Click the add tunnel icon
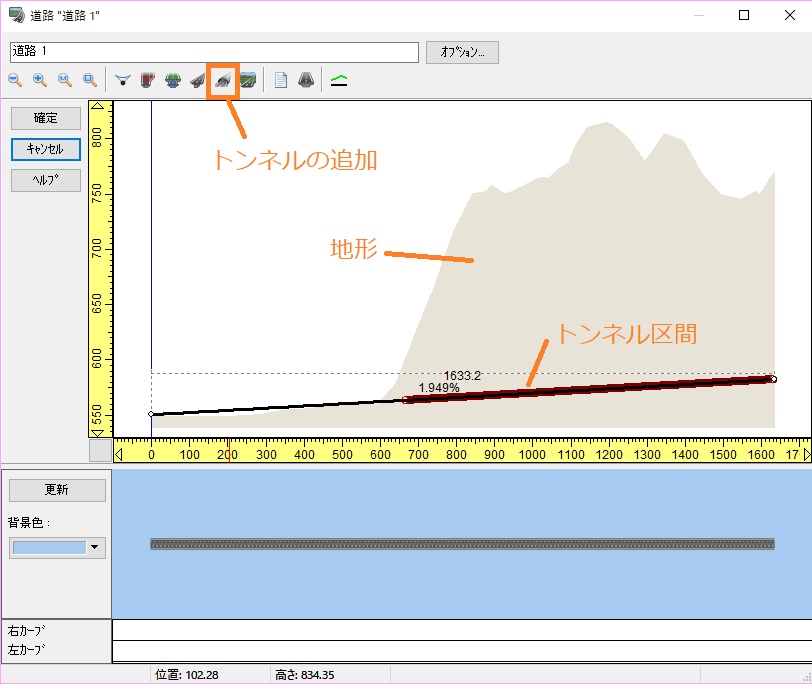 [x=223, y=80]
